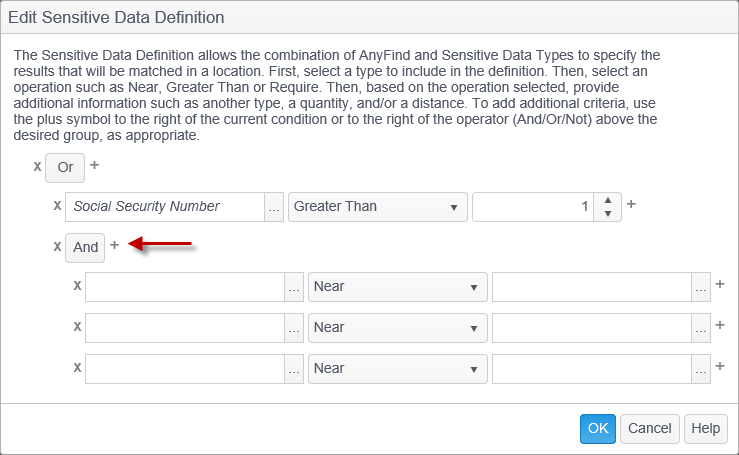Open the Greater Than operation dropdown

[378, 207]
